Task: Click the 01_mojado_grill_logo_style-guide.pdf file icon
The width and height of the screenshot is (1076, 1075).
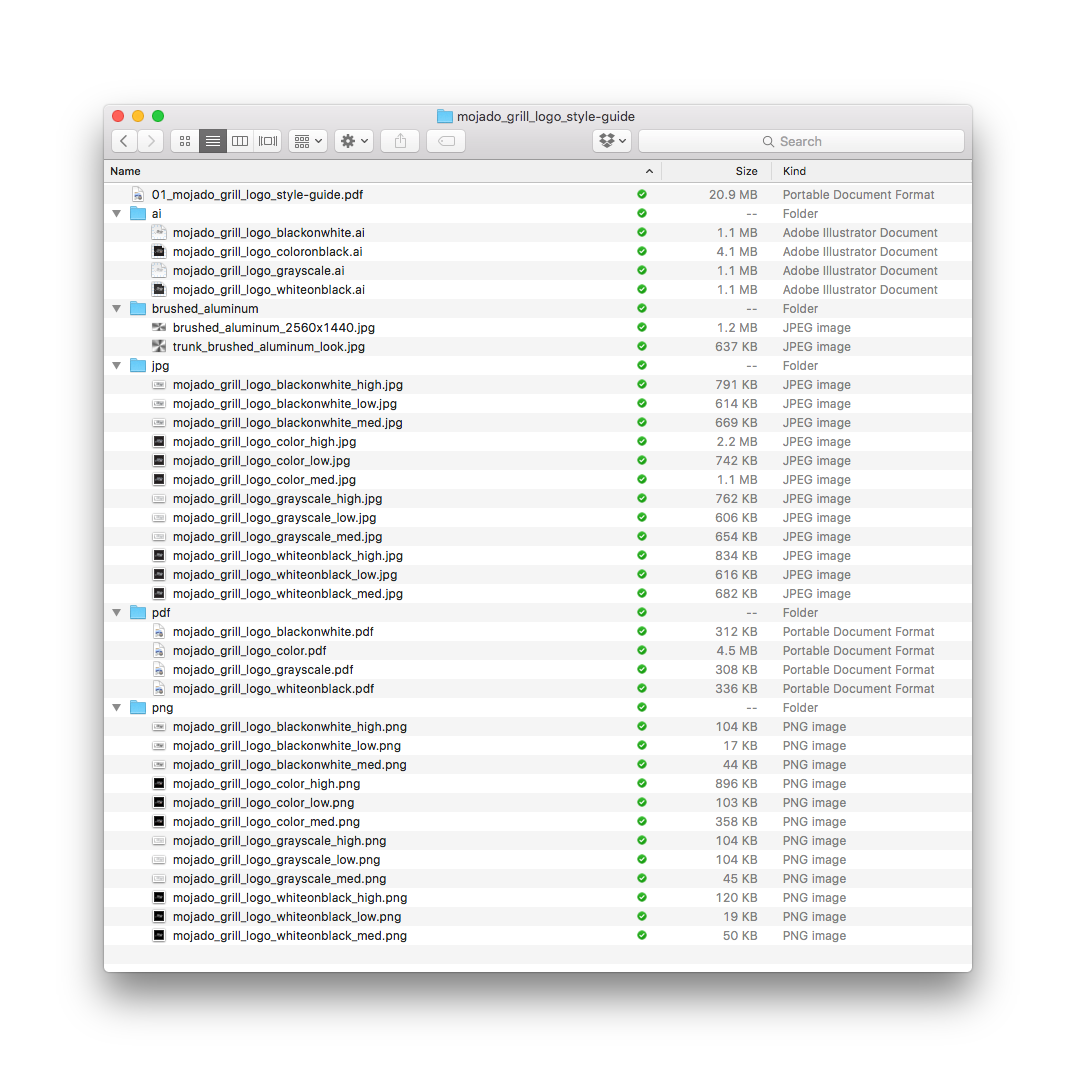Action: (x=138, y=195)
